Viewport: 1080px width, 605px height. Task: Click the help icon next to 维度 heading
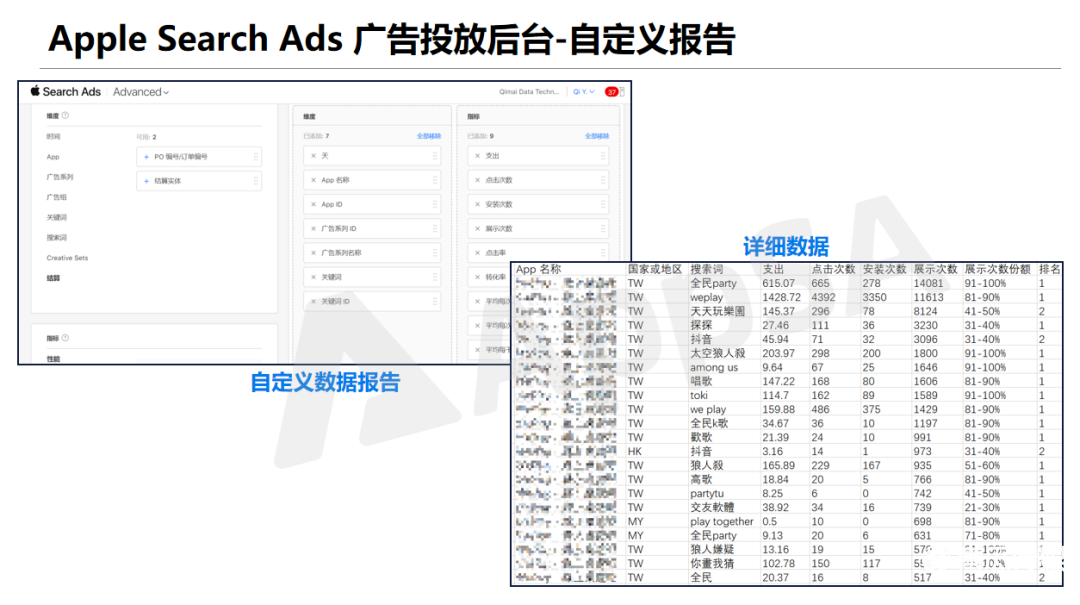[66, 115]
